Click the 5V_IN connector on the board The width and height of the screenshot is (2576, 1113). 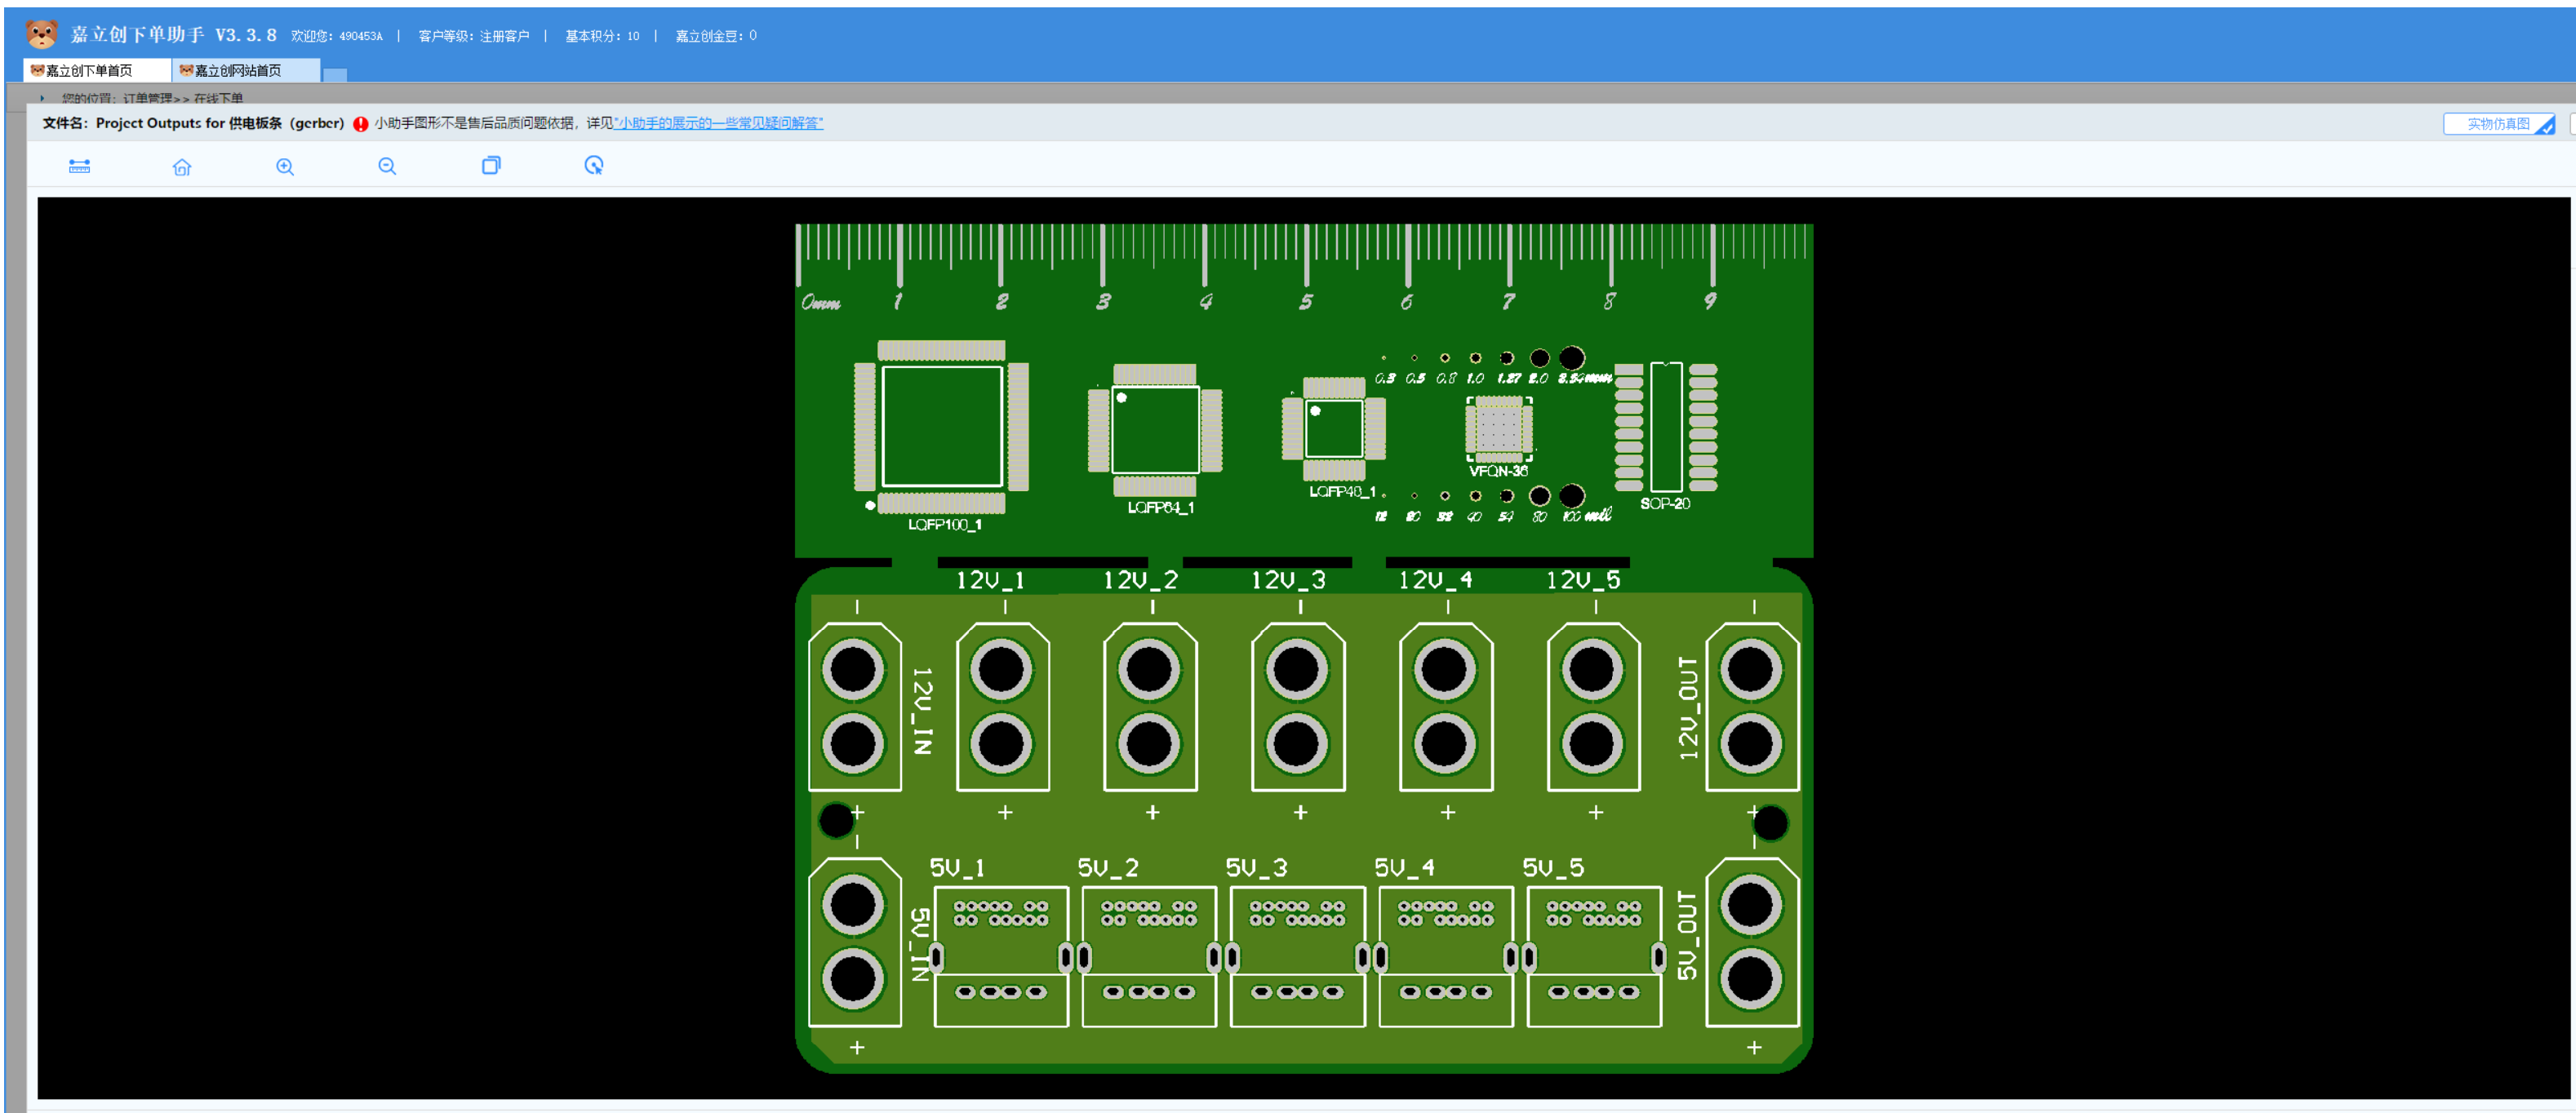pos(854,942)
